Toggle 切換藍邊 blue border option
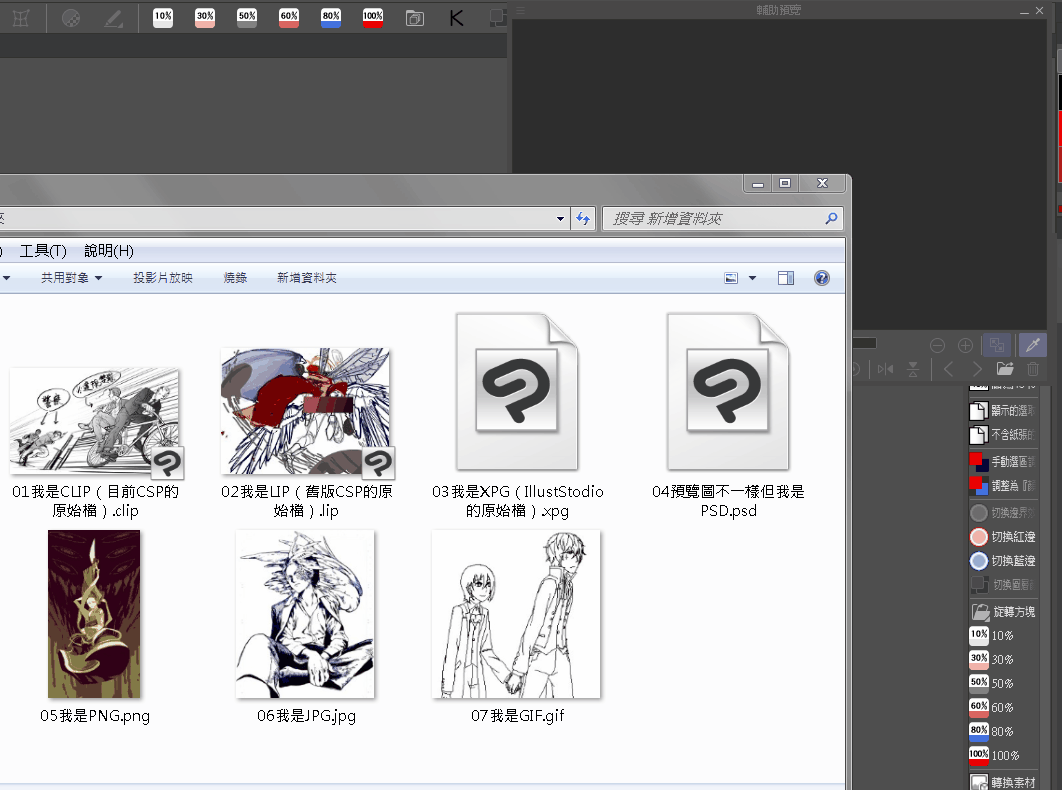Viewport: 1062px width, 790px height. pos(1002,561)
